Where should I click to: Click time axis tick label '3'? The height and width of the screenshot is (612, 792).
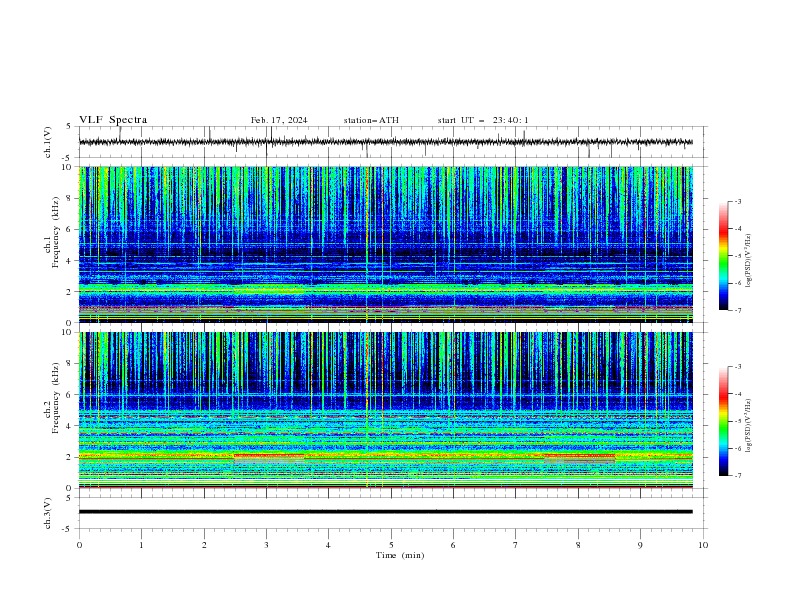click(266, 545)
